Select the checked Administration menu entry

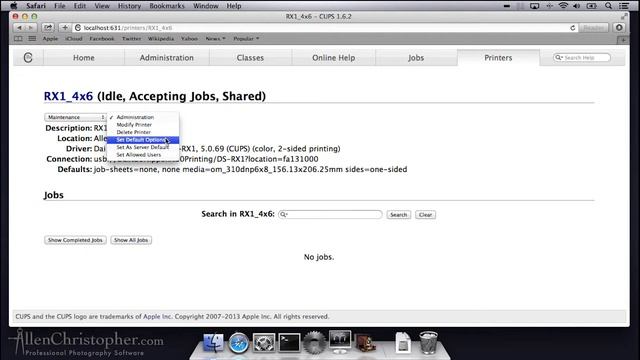pos(143,117)
